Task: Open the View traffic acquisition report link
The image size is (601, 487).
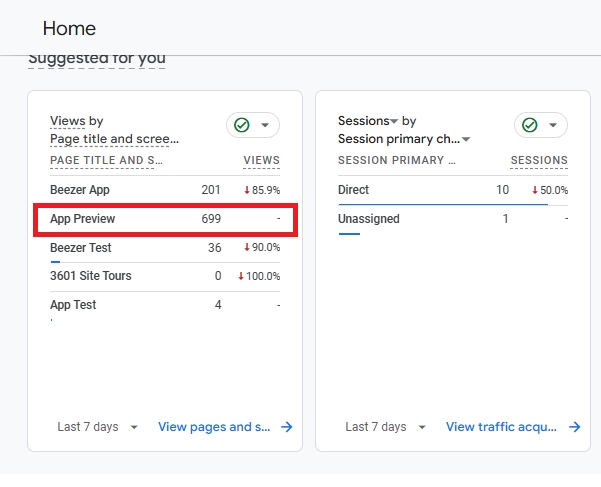Action: click(503, 427)
